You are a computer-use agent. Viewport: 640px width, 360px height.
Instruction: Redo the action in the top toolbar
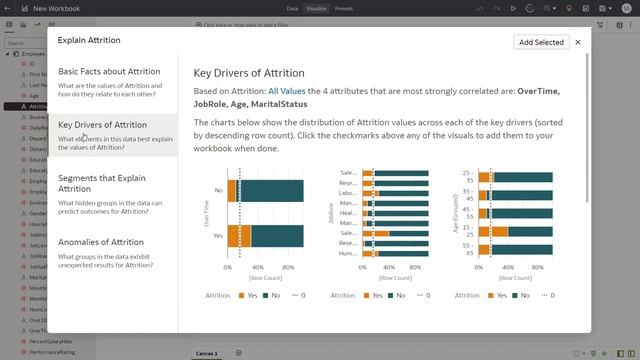pyautogui.click(x=496, y=9)
